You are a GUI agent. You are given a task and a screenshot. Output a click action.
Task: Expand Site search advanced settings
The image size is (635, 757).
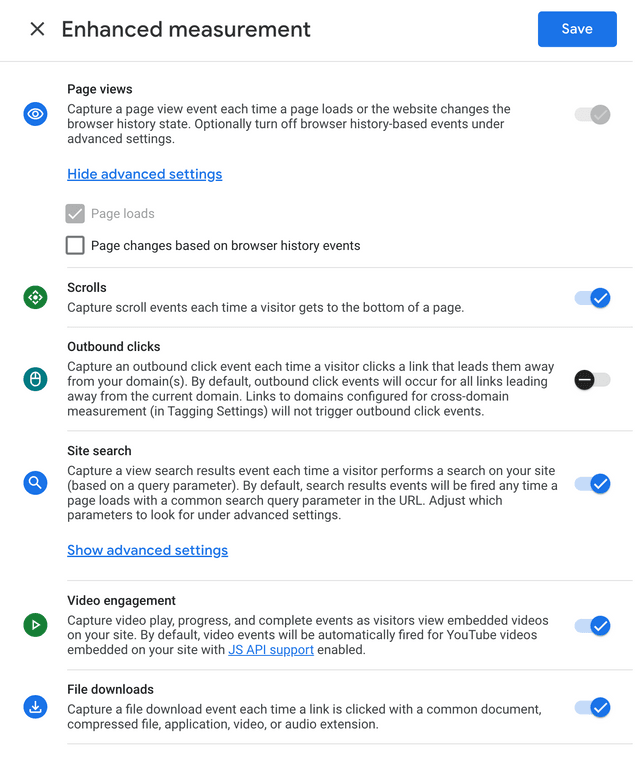click(x=147, y=550)
